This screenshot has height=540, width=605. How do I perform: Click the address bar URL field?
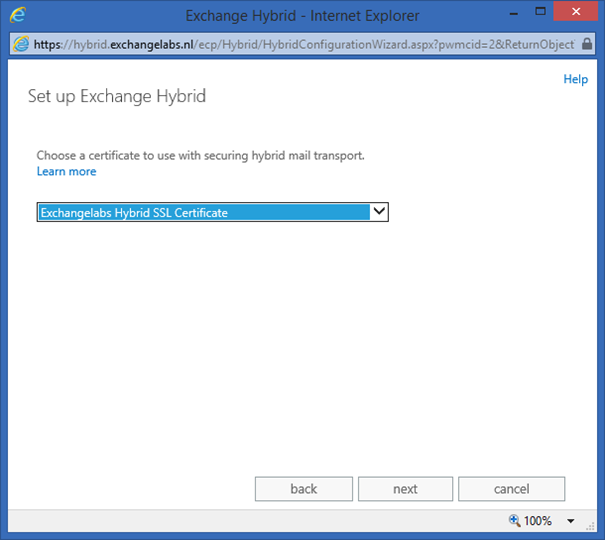(x=300, y=44)
